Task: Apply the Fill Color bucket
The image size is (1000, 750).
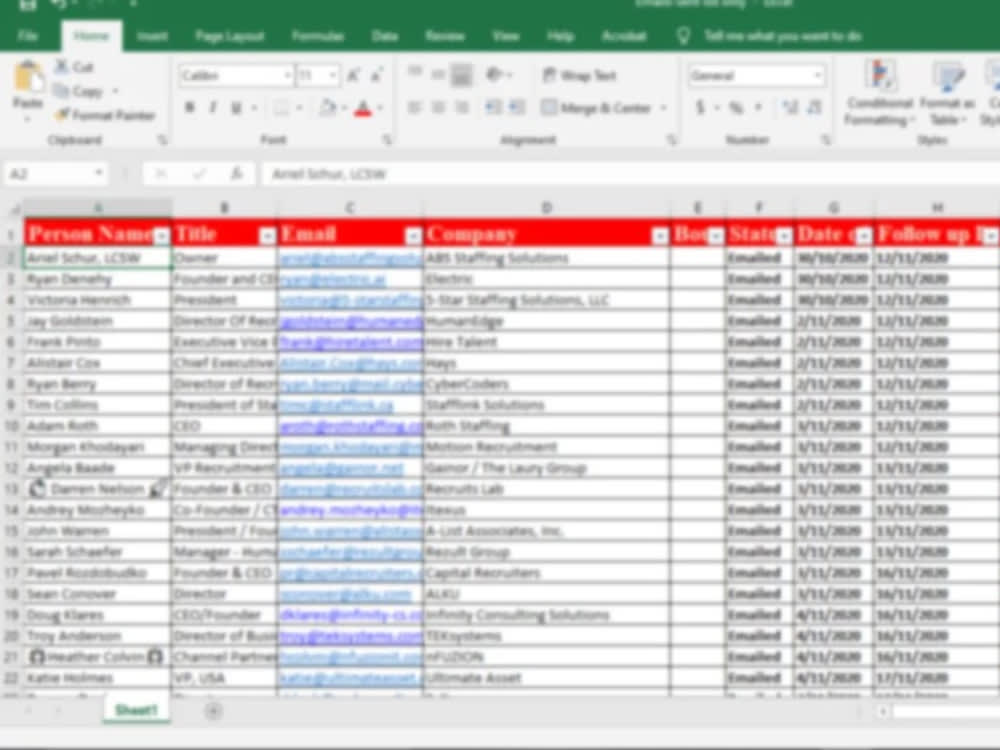Action: click(x=327, y=108)
